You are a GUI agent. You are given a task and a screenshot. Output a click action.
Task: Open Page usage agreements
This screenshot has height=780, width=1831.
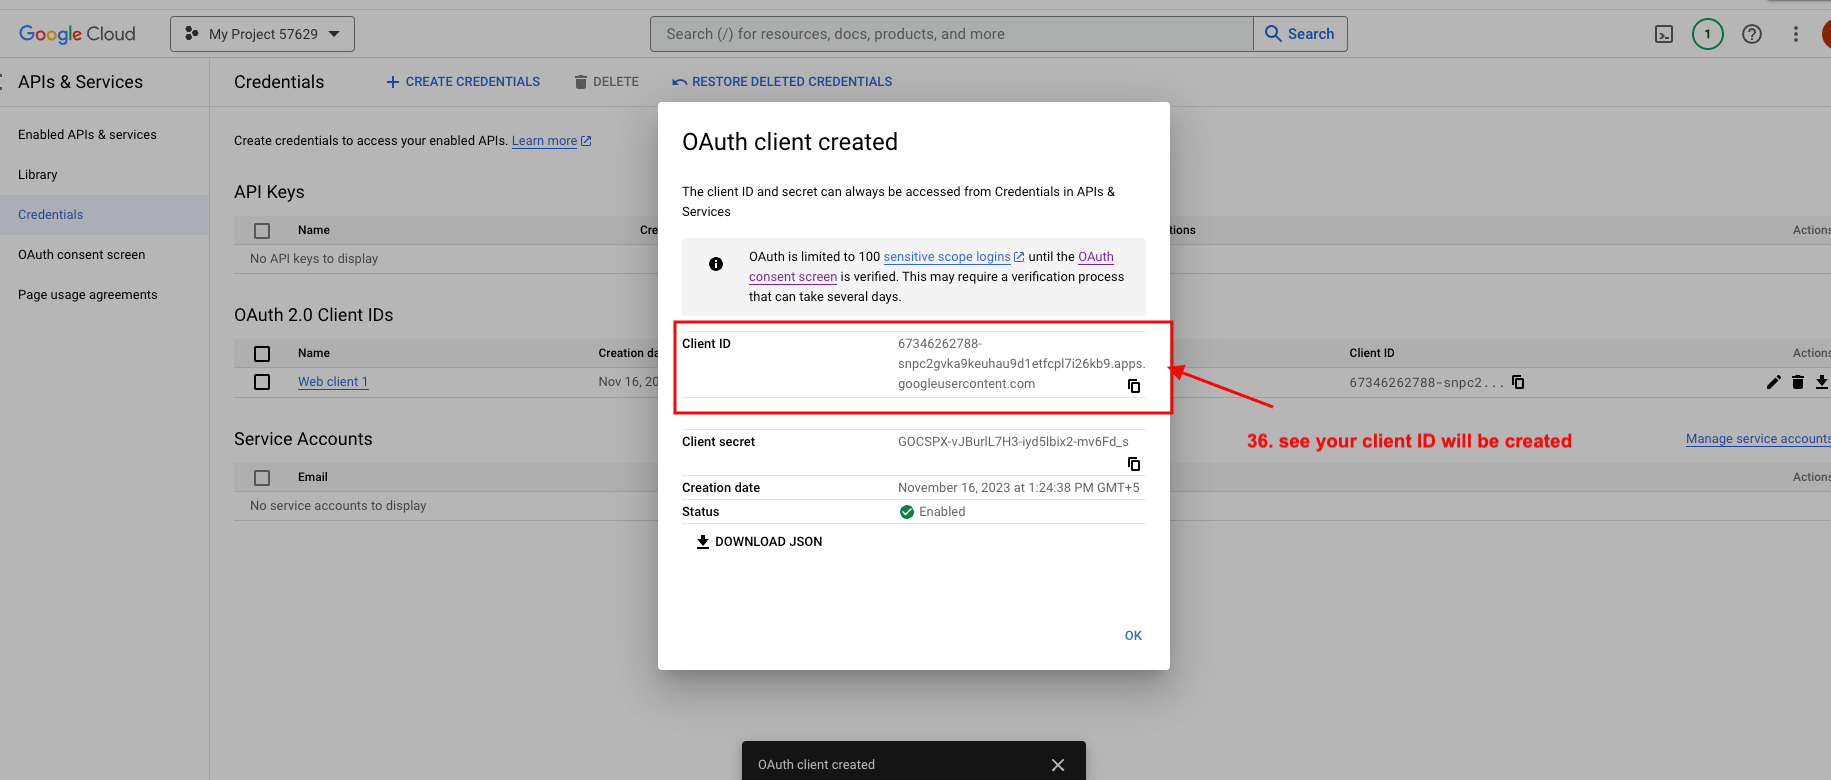click(x=88, y=295)
